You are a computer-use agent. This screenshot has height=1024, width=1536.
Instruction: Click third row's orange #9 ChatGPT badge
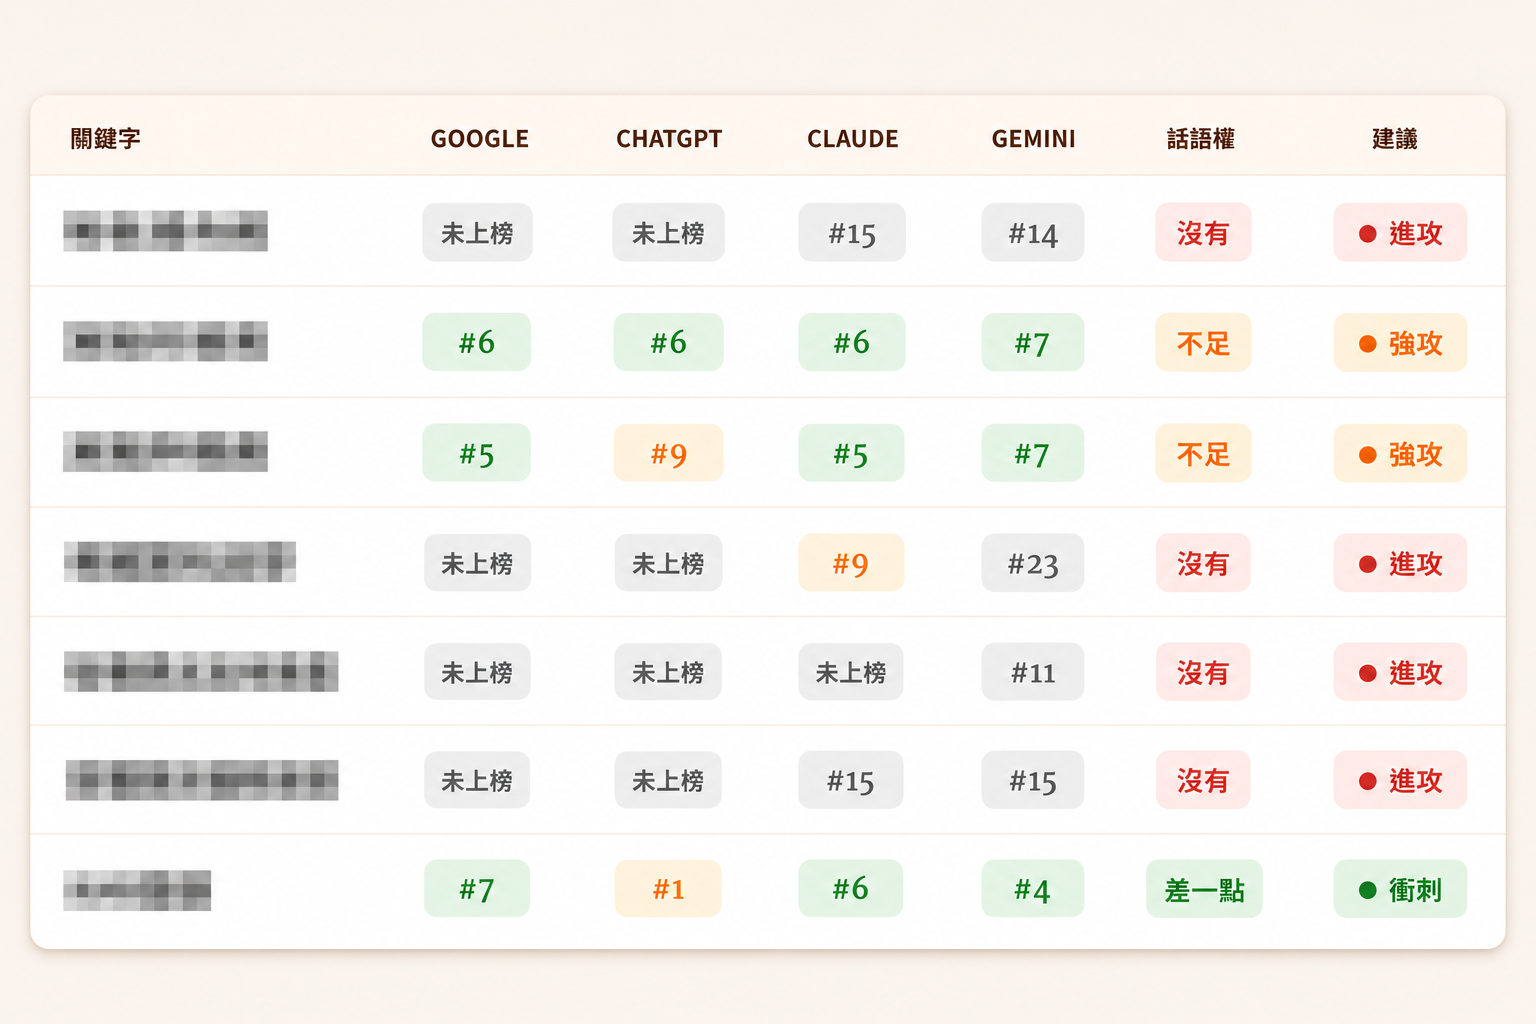(x=668, y=453)
